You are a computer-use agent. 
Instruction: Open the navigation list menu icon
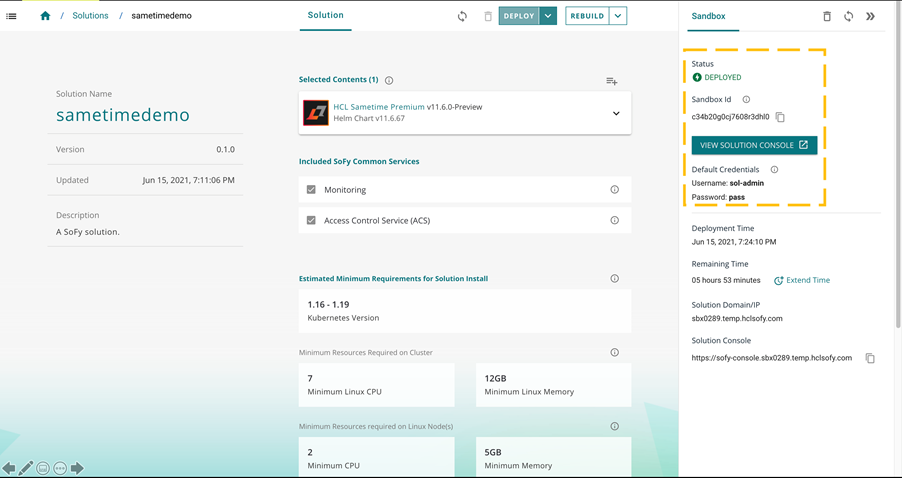(x=11, y=16)
